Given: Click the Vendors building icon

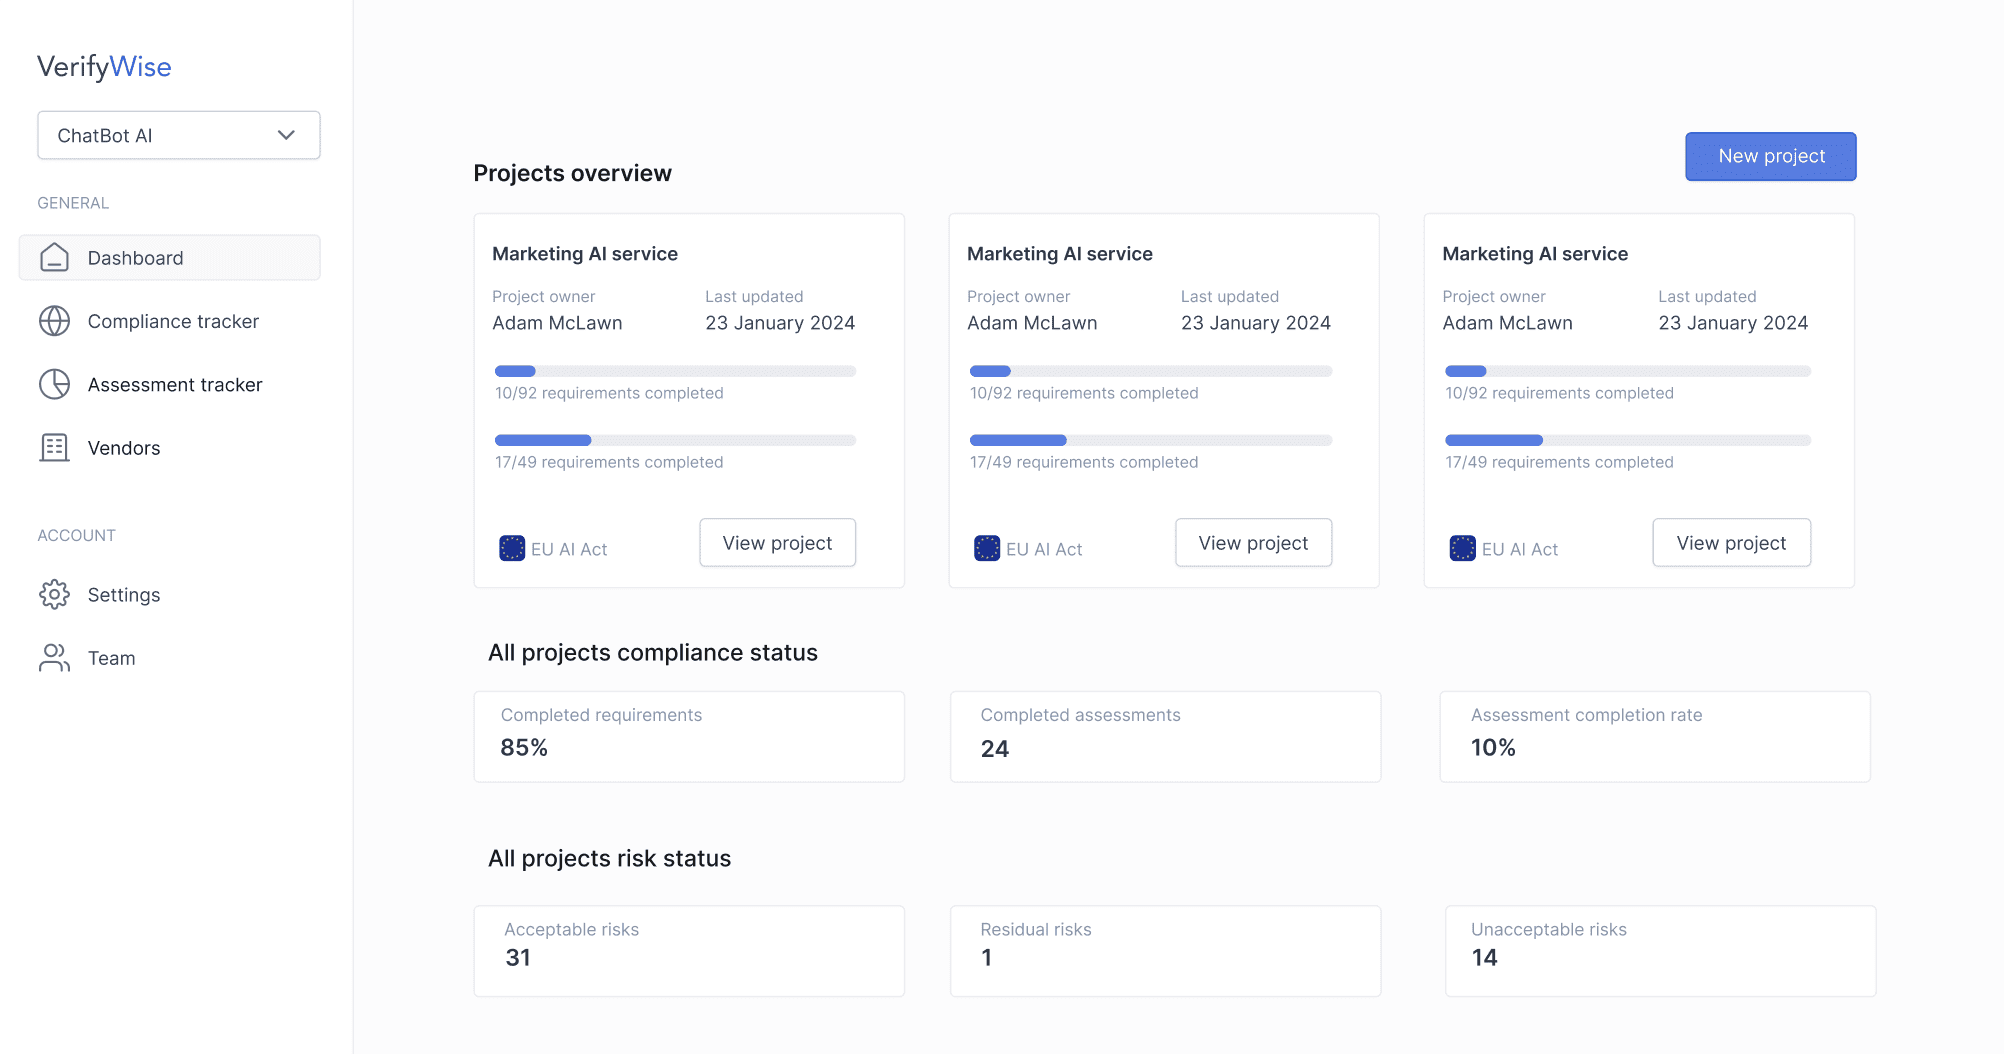Looking at the screenshot, I should click(54, 448).
